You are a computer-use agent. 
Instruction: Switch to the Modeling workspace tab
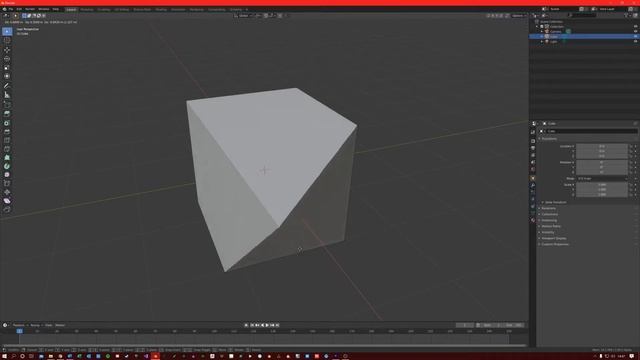[x=87, y=9]
